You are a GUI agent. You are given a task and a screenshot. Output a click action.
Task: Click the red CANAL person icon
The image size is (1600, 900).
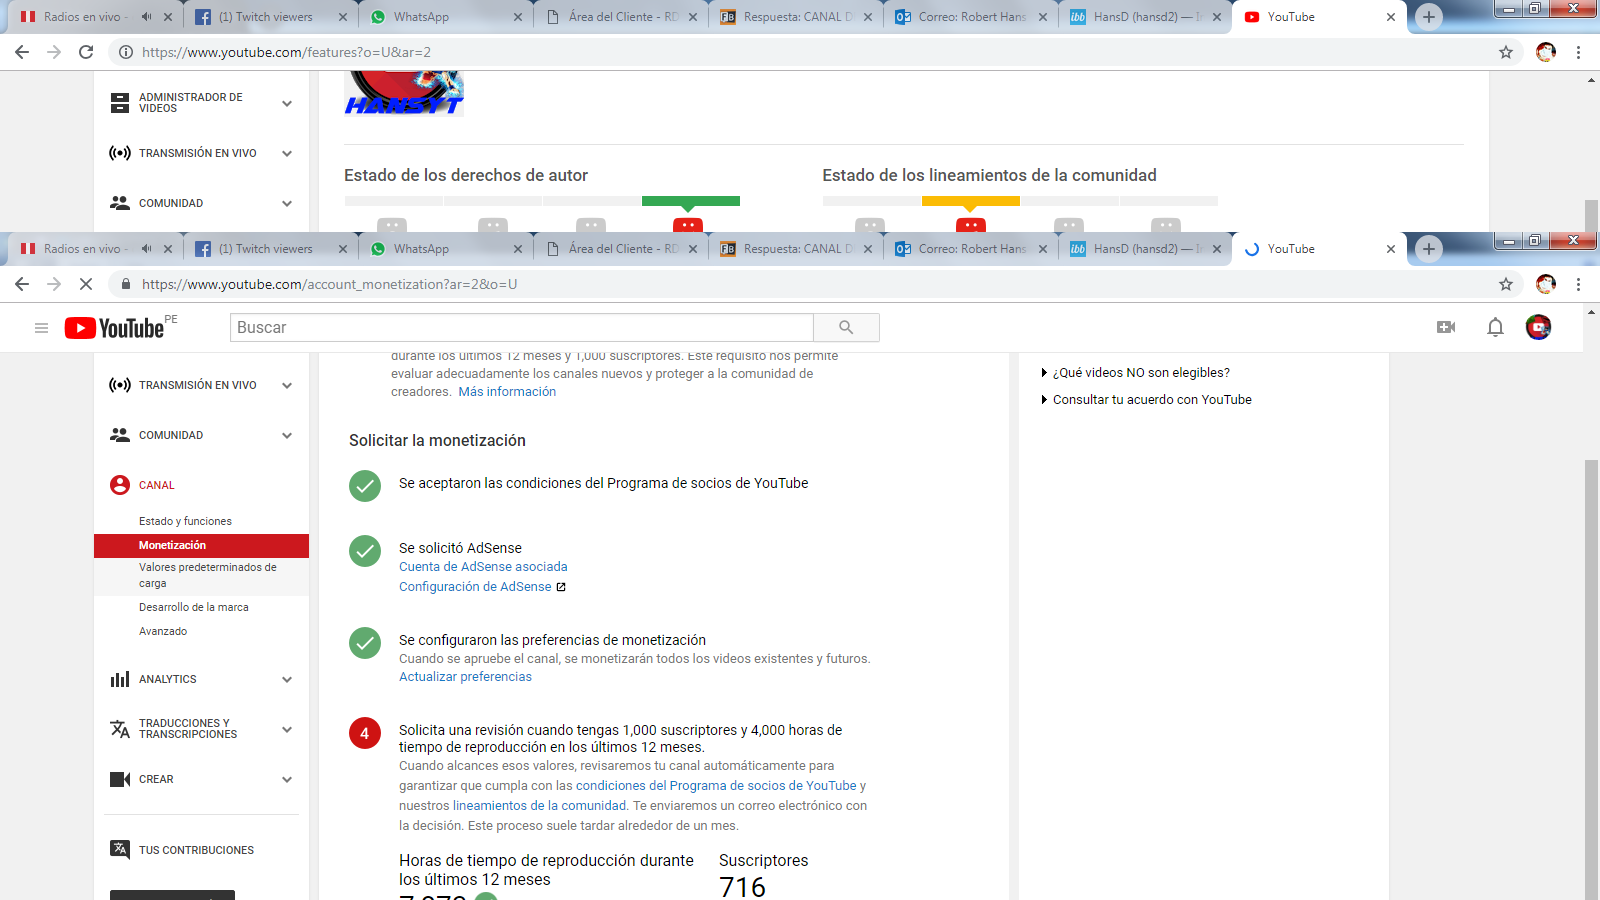(x=120, y=485)
